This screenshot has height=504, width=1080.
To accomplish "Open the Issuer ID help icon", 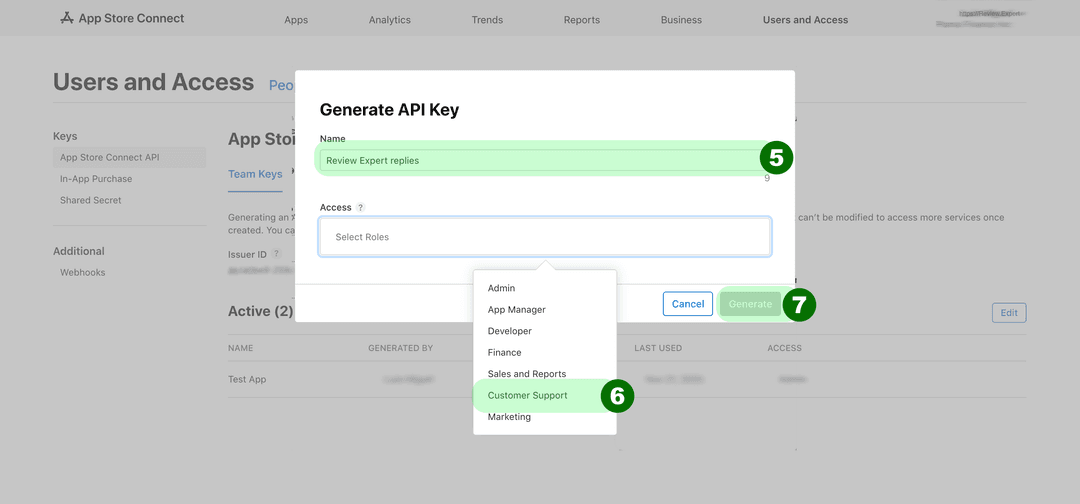I will coord(276,254).
